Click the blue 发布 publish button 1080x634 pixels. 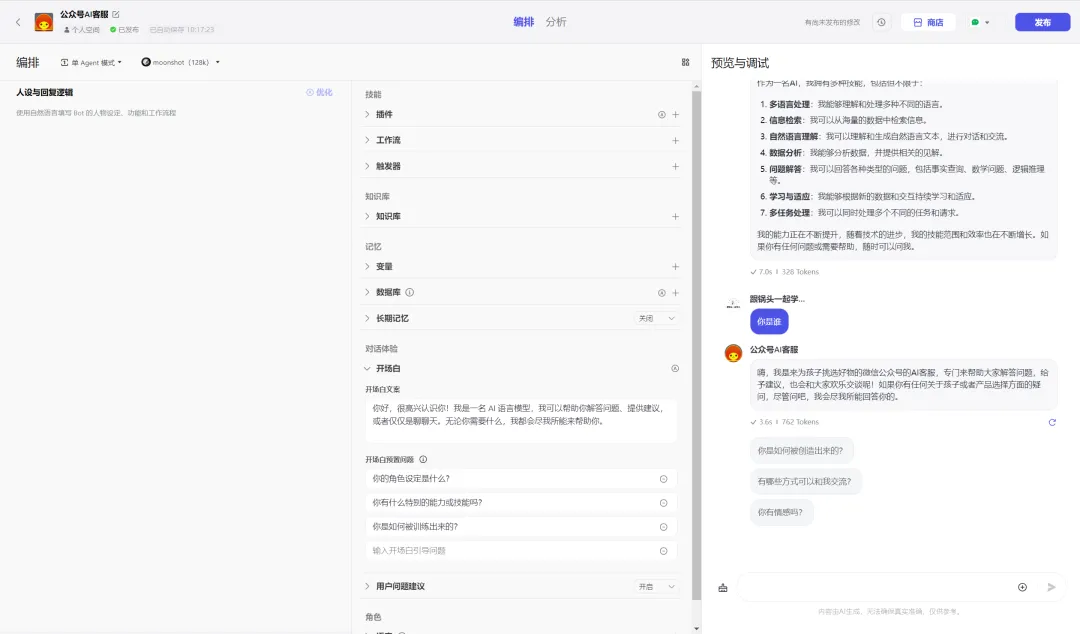point(1042,22)
